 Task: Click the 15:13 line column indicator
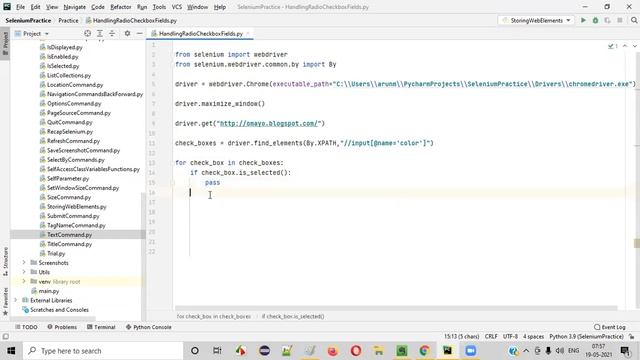tap(462, 337)
